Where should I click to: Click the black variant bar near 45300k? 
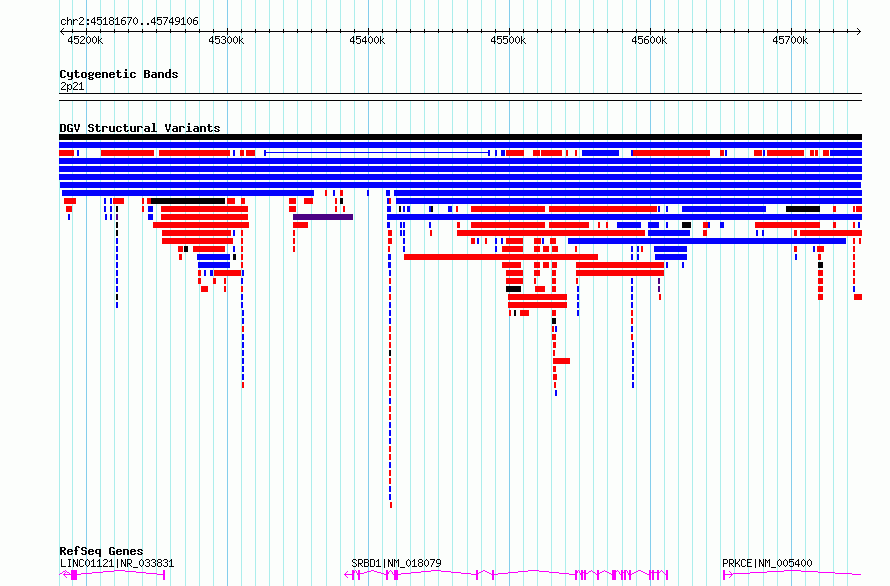click(x=188, y=201)
